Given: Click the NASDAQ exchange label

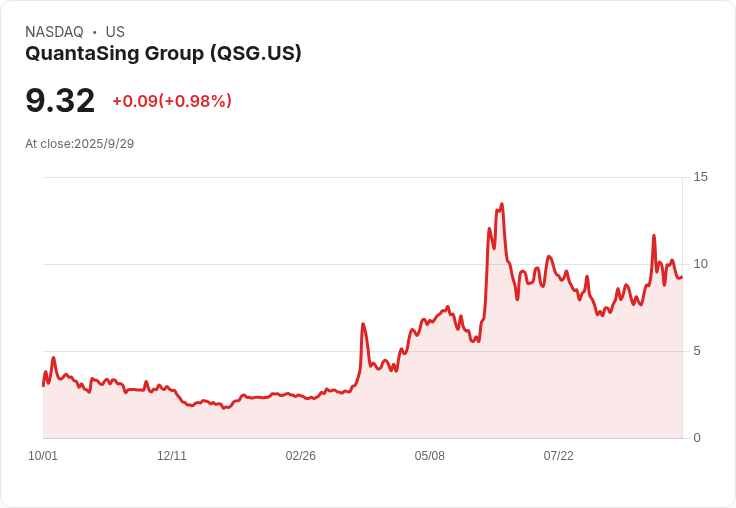Looking at the screenshot, I should 54,32.
